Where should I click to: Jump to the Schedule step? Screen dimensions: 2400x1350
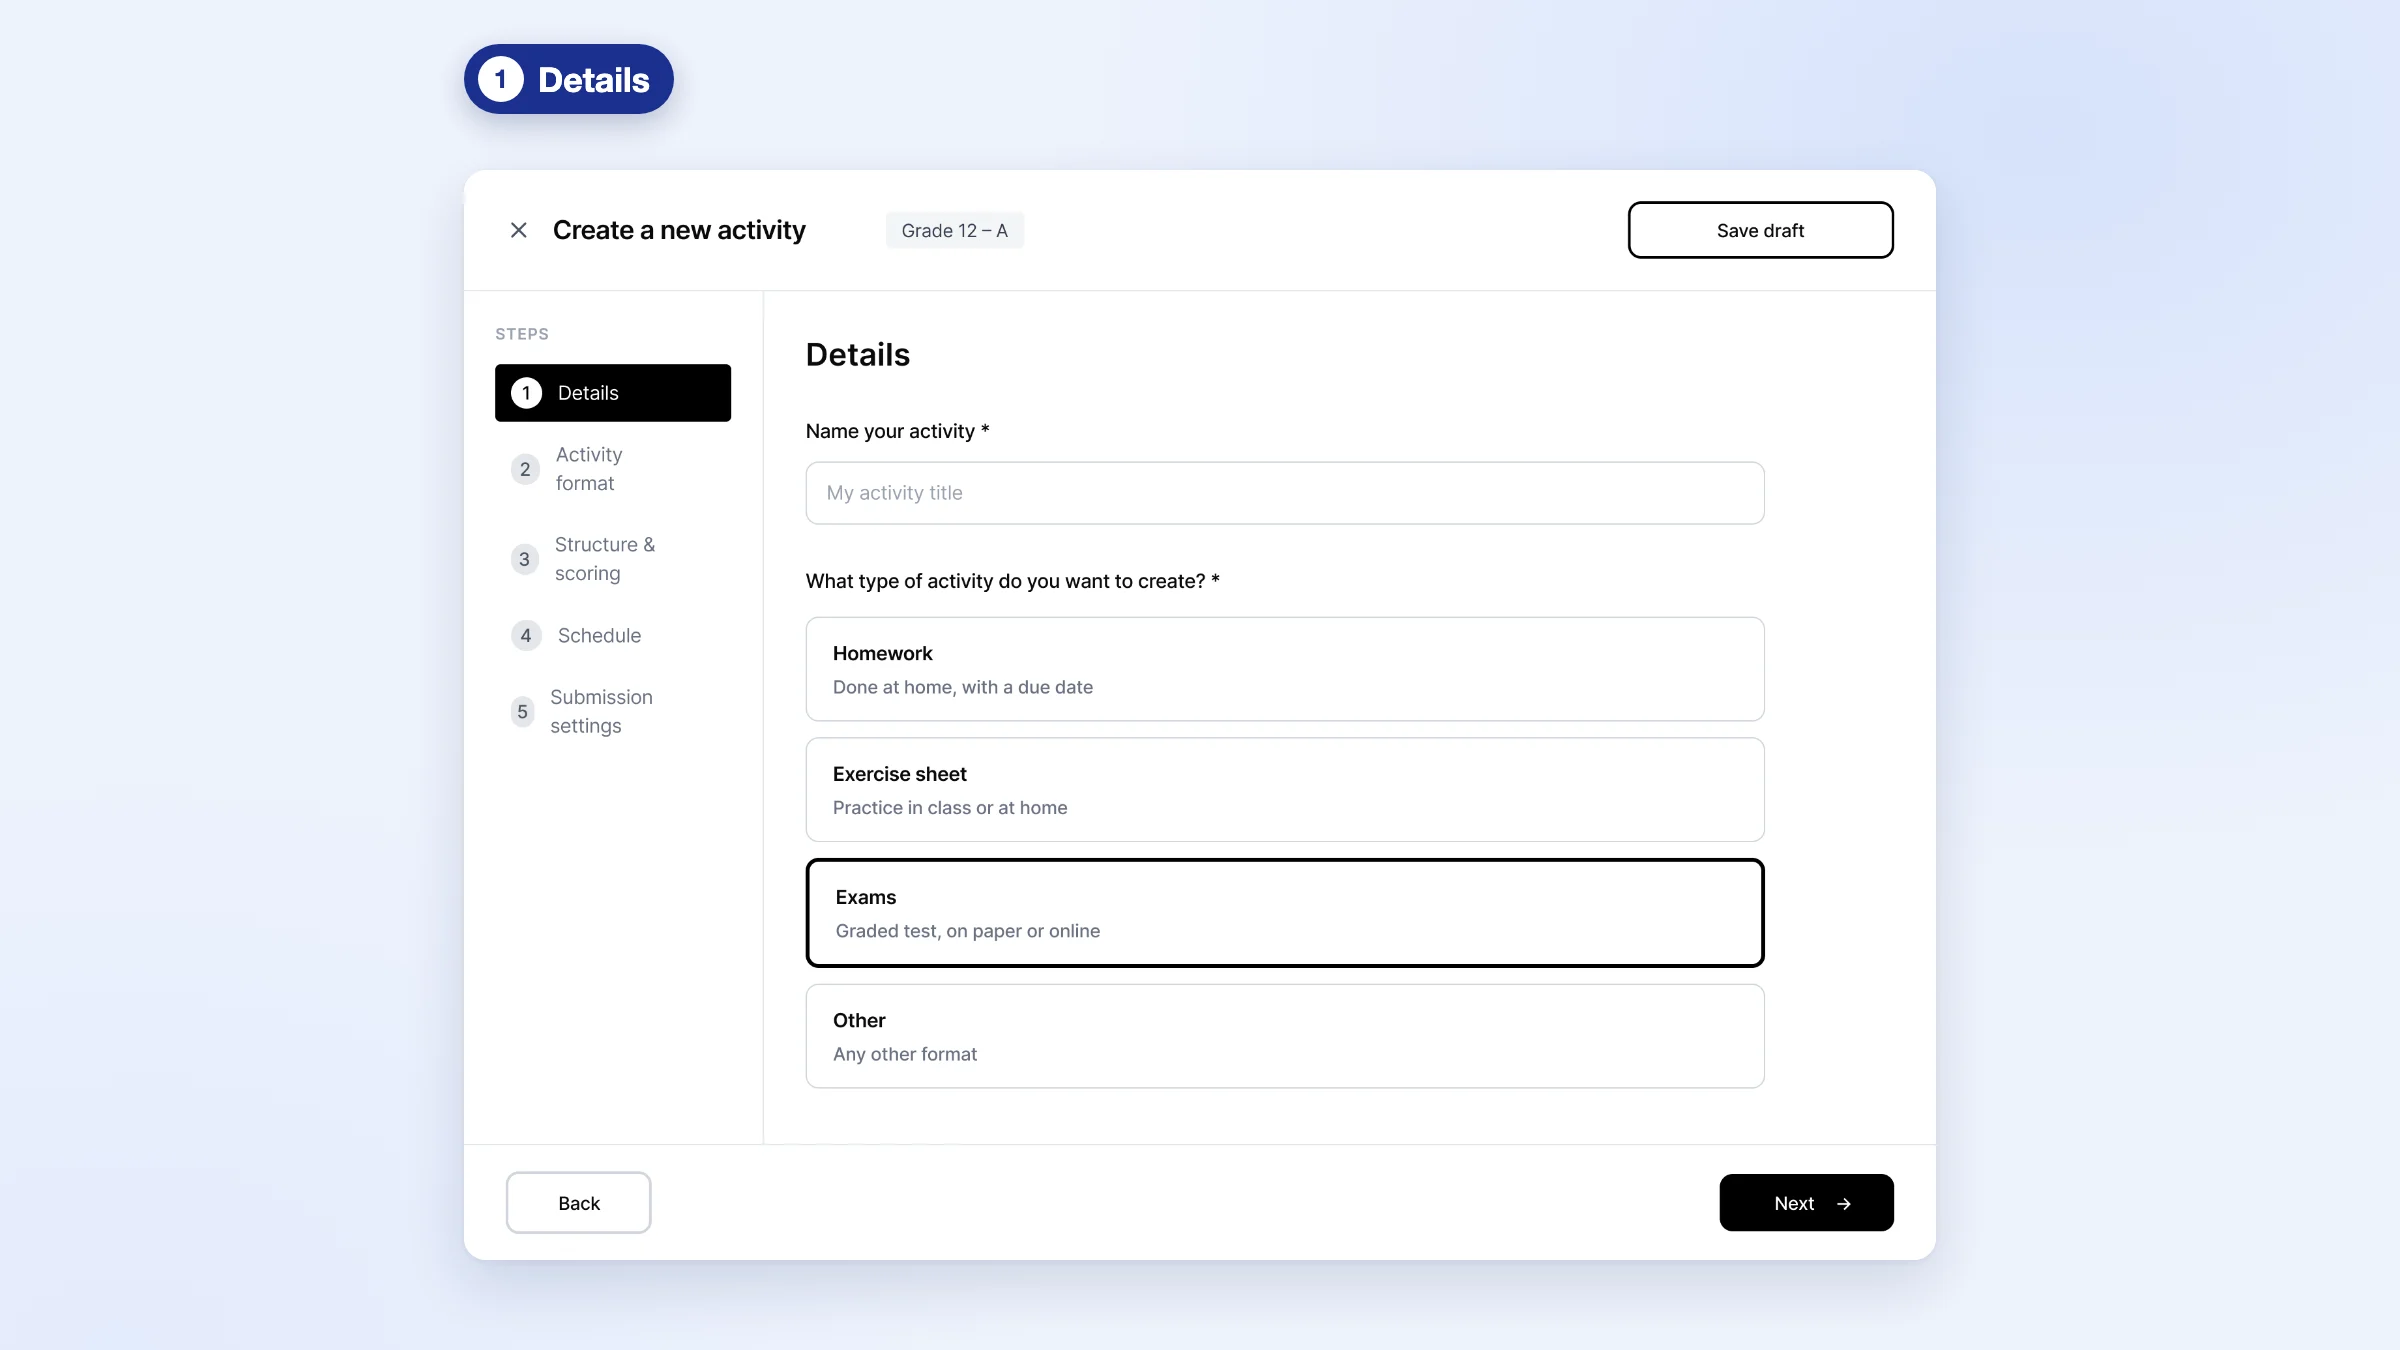pyautogui.click(x=613, y=635)
